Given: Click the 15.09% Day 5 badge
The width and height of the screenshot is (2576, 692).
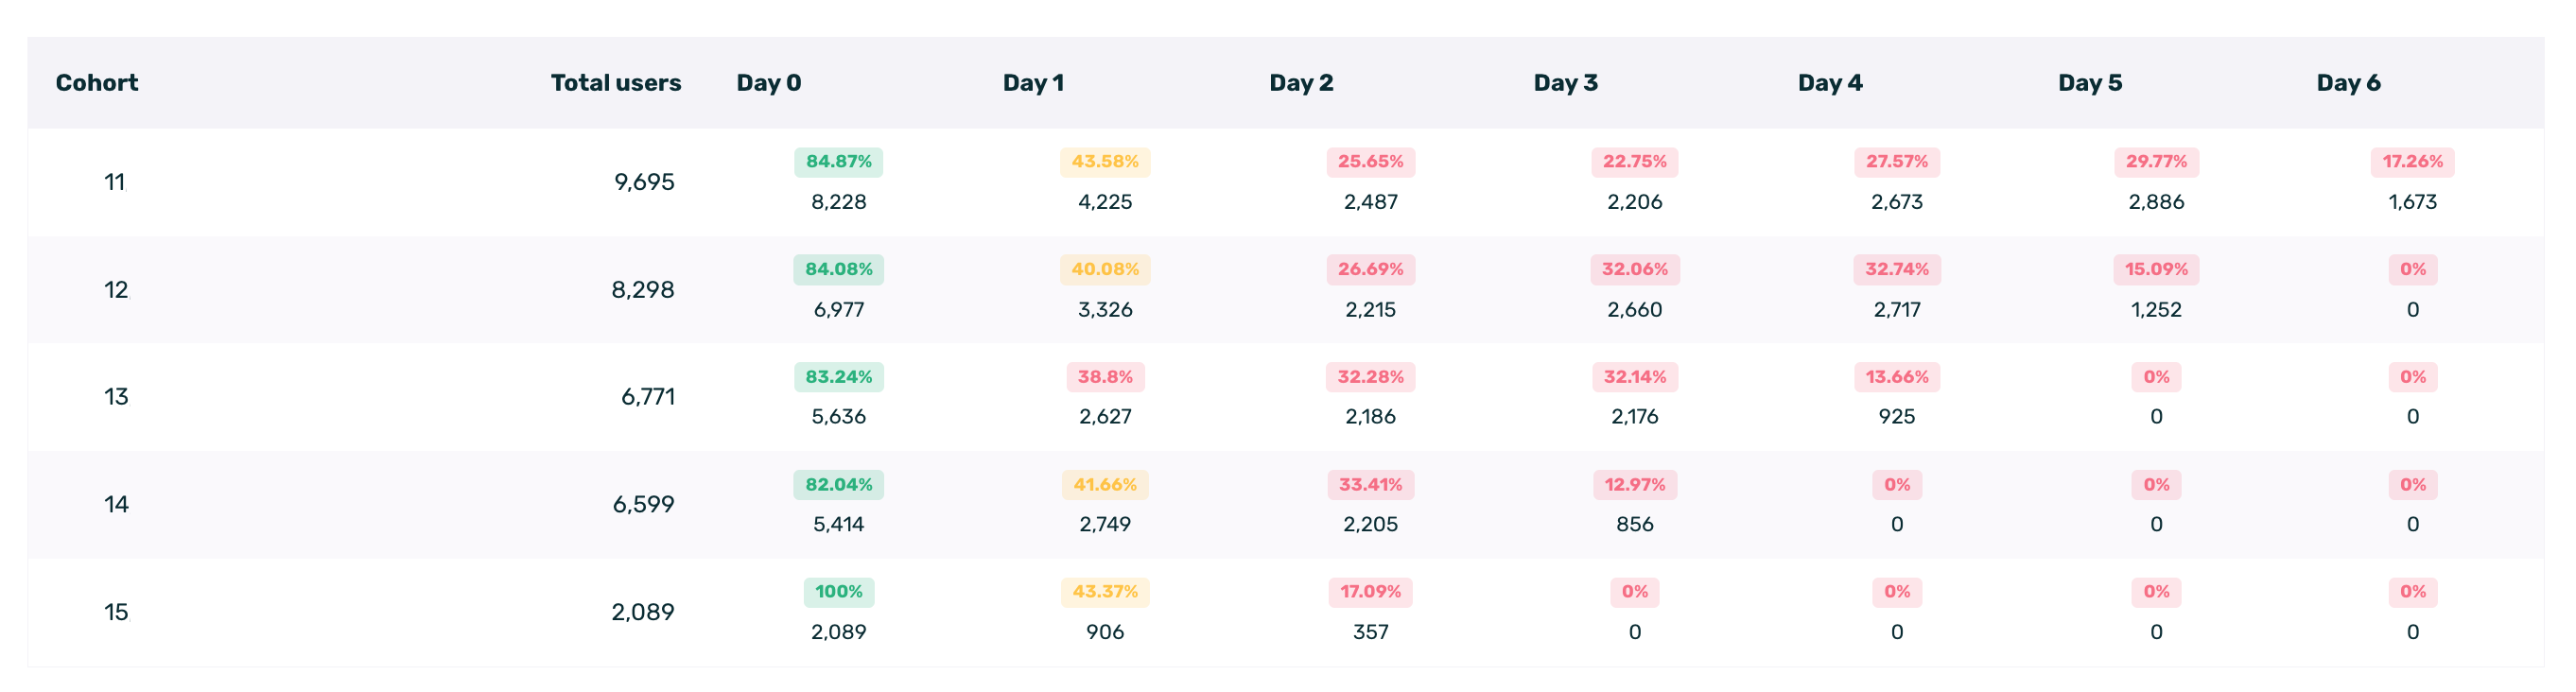Looking at the screenshot, I should click(2156, 270).
